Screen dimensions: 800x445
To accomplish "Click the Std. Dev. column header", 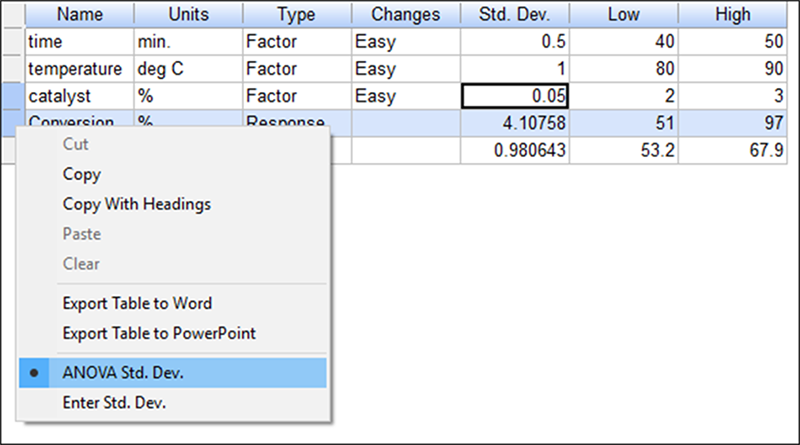I will tap(515, 15).
